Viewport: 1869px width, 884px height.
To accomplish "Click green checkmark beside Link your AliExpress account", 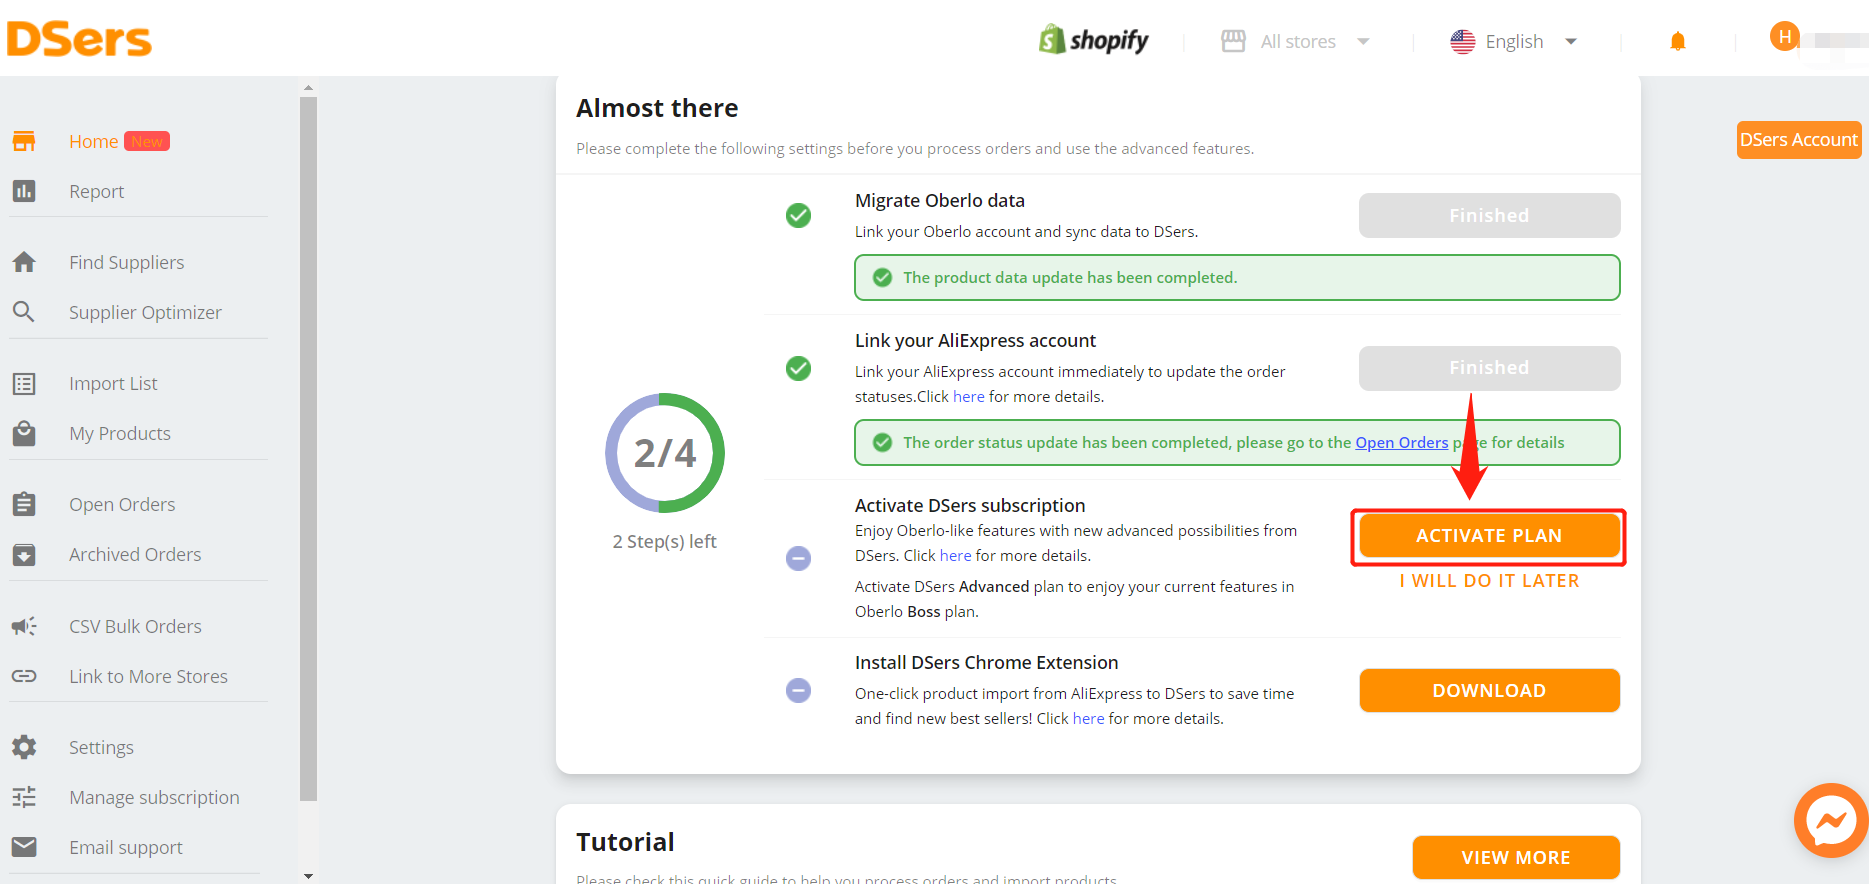I will click(798, 368).
